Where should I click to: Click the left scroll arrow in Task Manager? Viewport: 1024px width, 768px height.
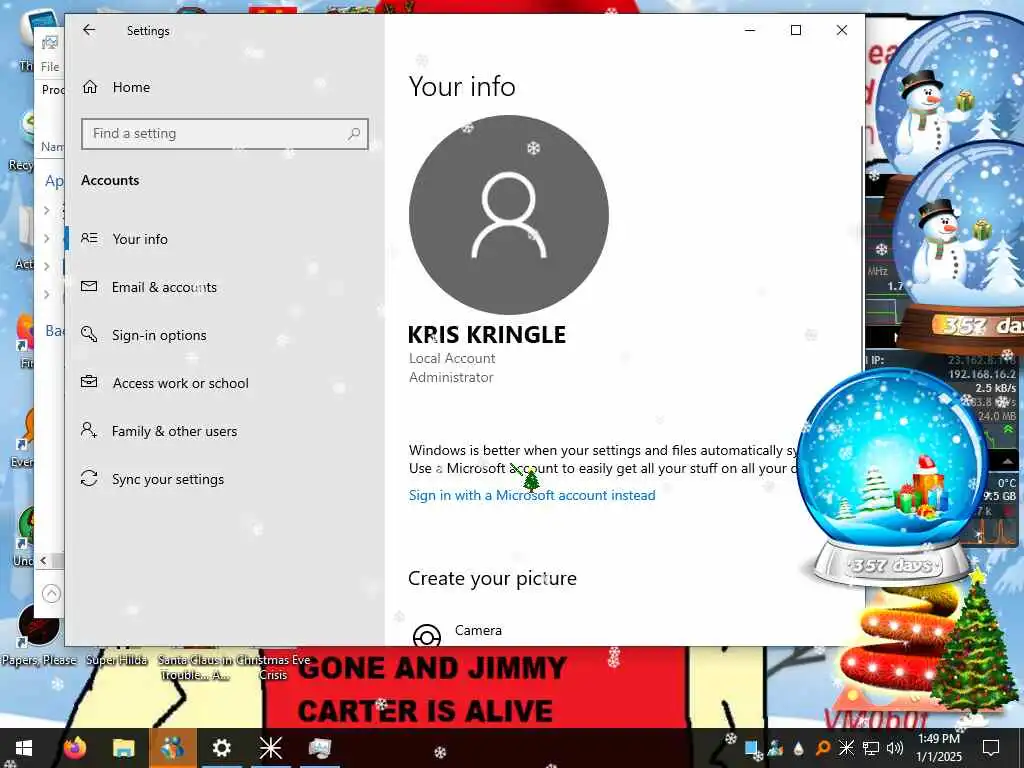point(44,560)
